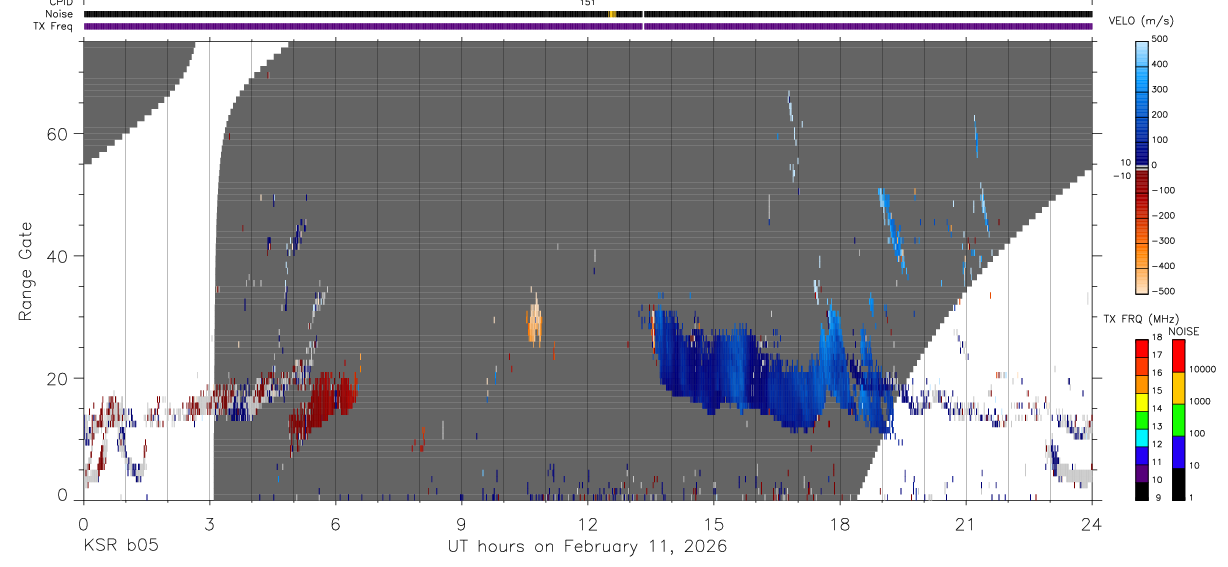Viewport: 1228px width, 567px height.
Task: Click the x-axis tick label '3'
Action: tap(209, 523)
